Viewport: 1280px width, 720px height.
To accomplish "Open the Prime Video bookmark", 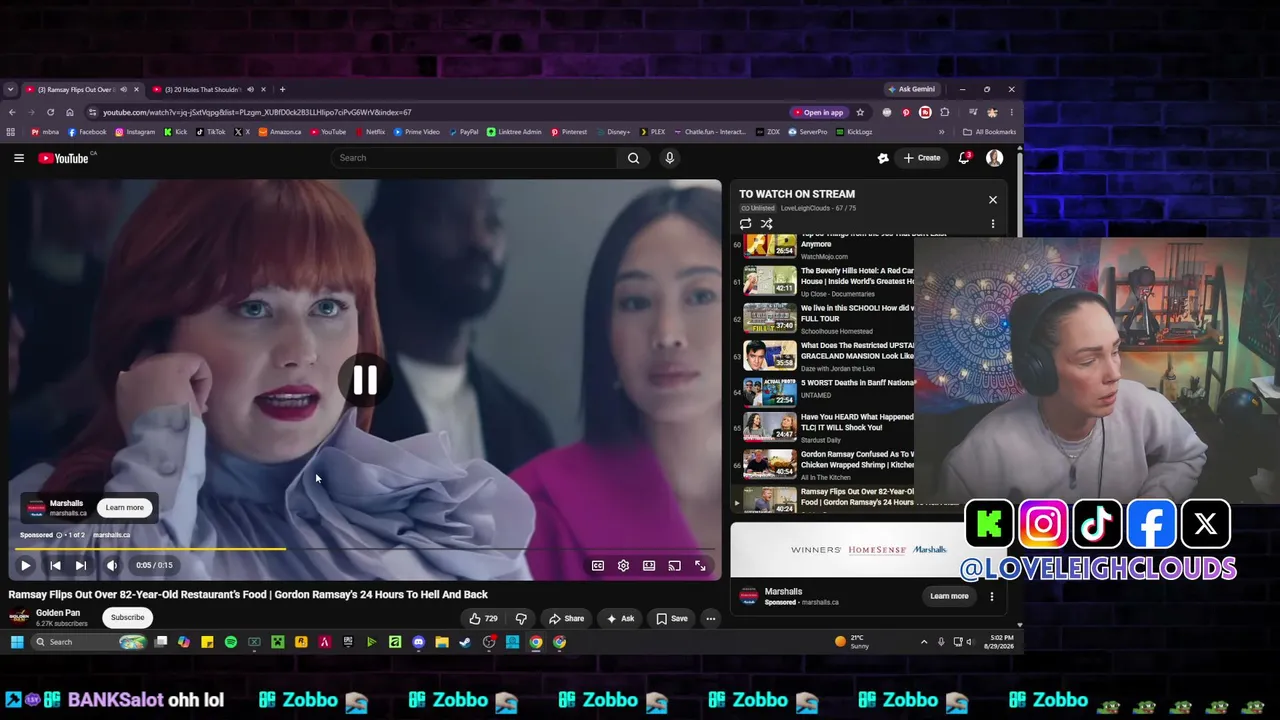I will pyautogui.click(x=417, y=132).
